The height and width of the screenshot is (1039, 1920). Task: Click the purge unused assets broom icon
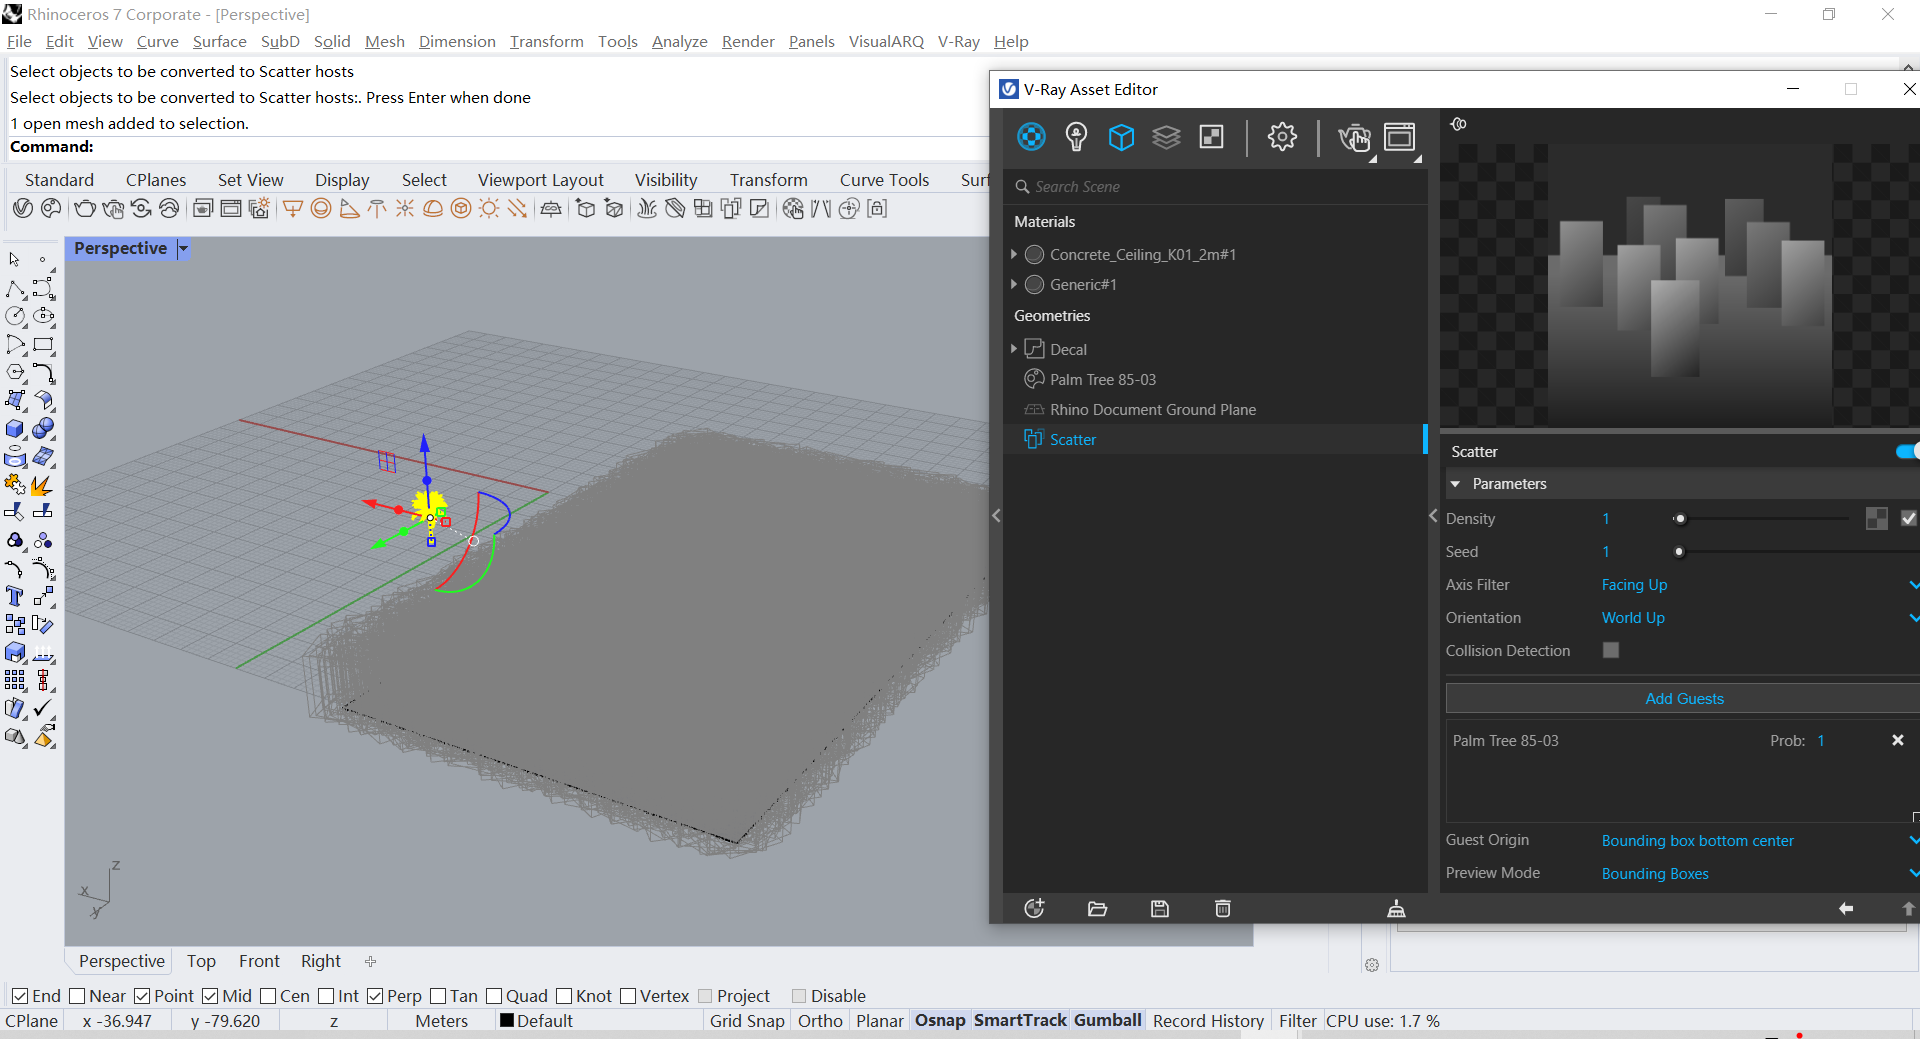tap(1396, 908)
